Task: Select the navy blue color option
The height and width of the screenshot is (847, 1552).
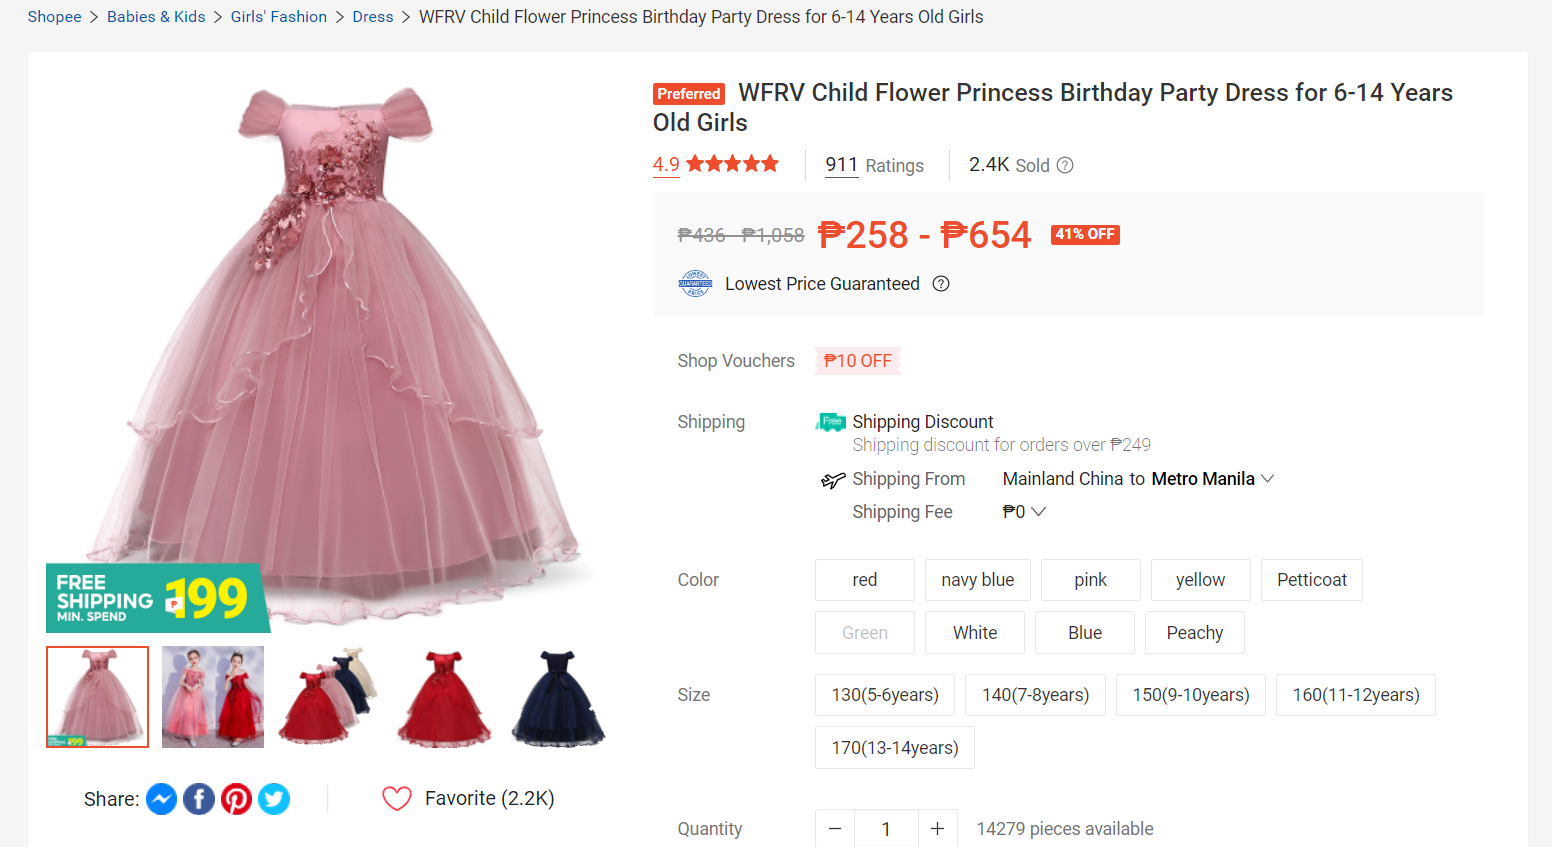Action: point(977,580)
